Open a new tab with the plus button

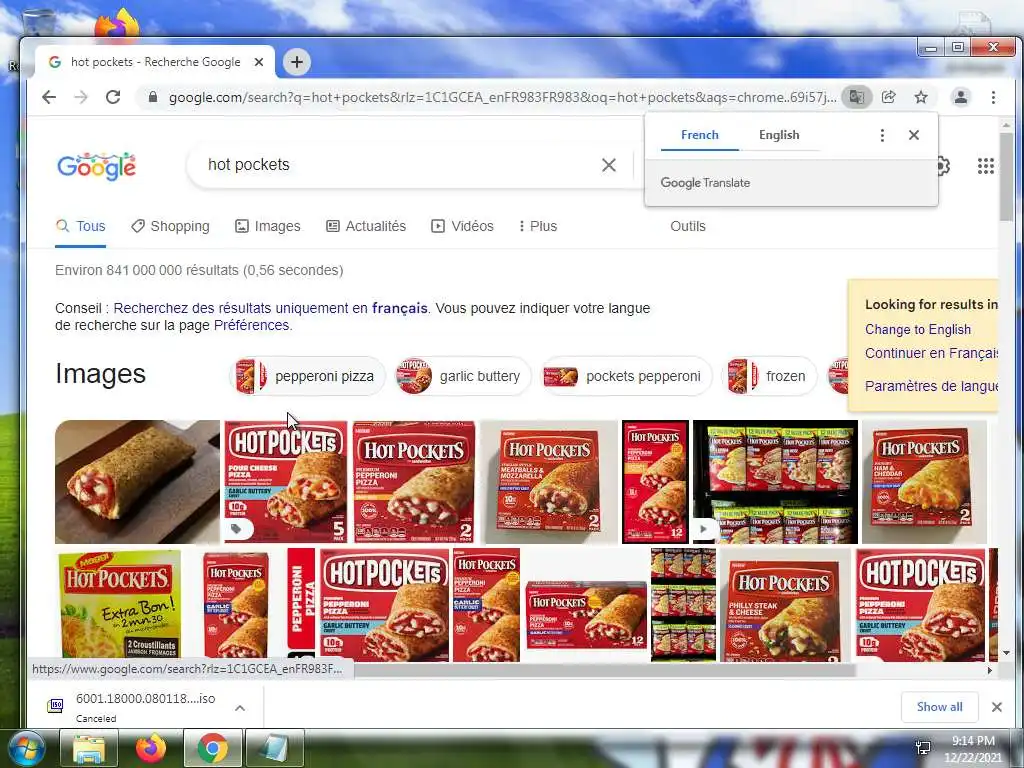(297, 62)
